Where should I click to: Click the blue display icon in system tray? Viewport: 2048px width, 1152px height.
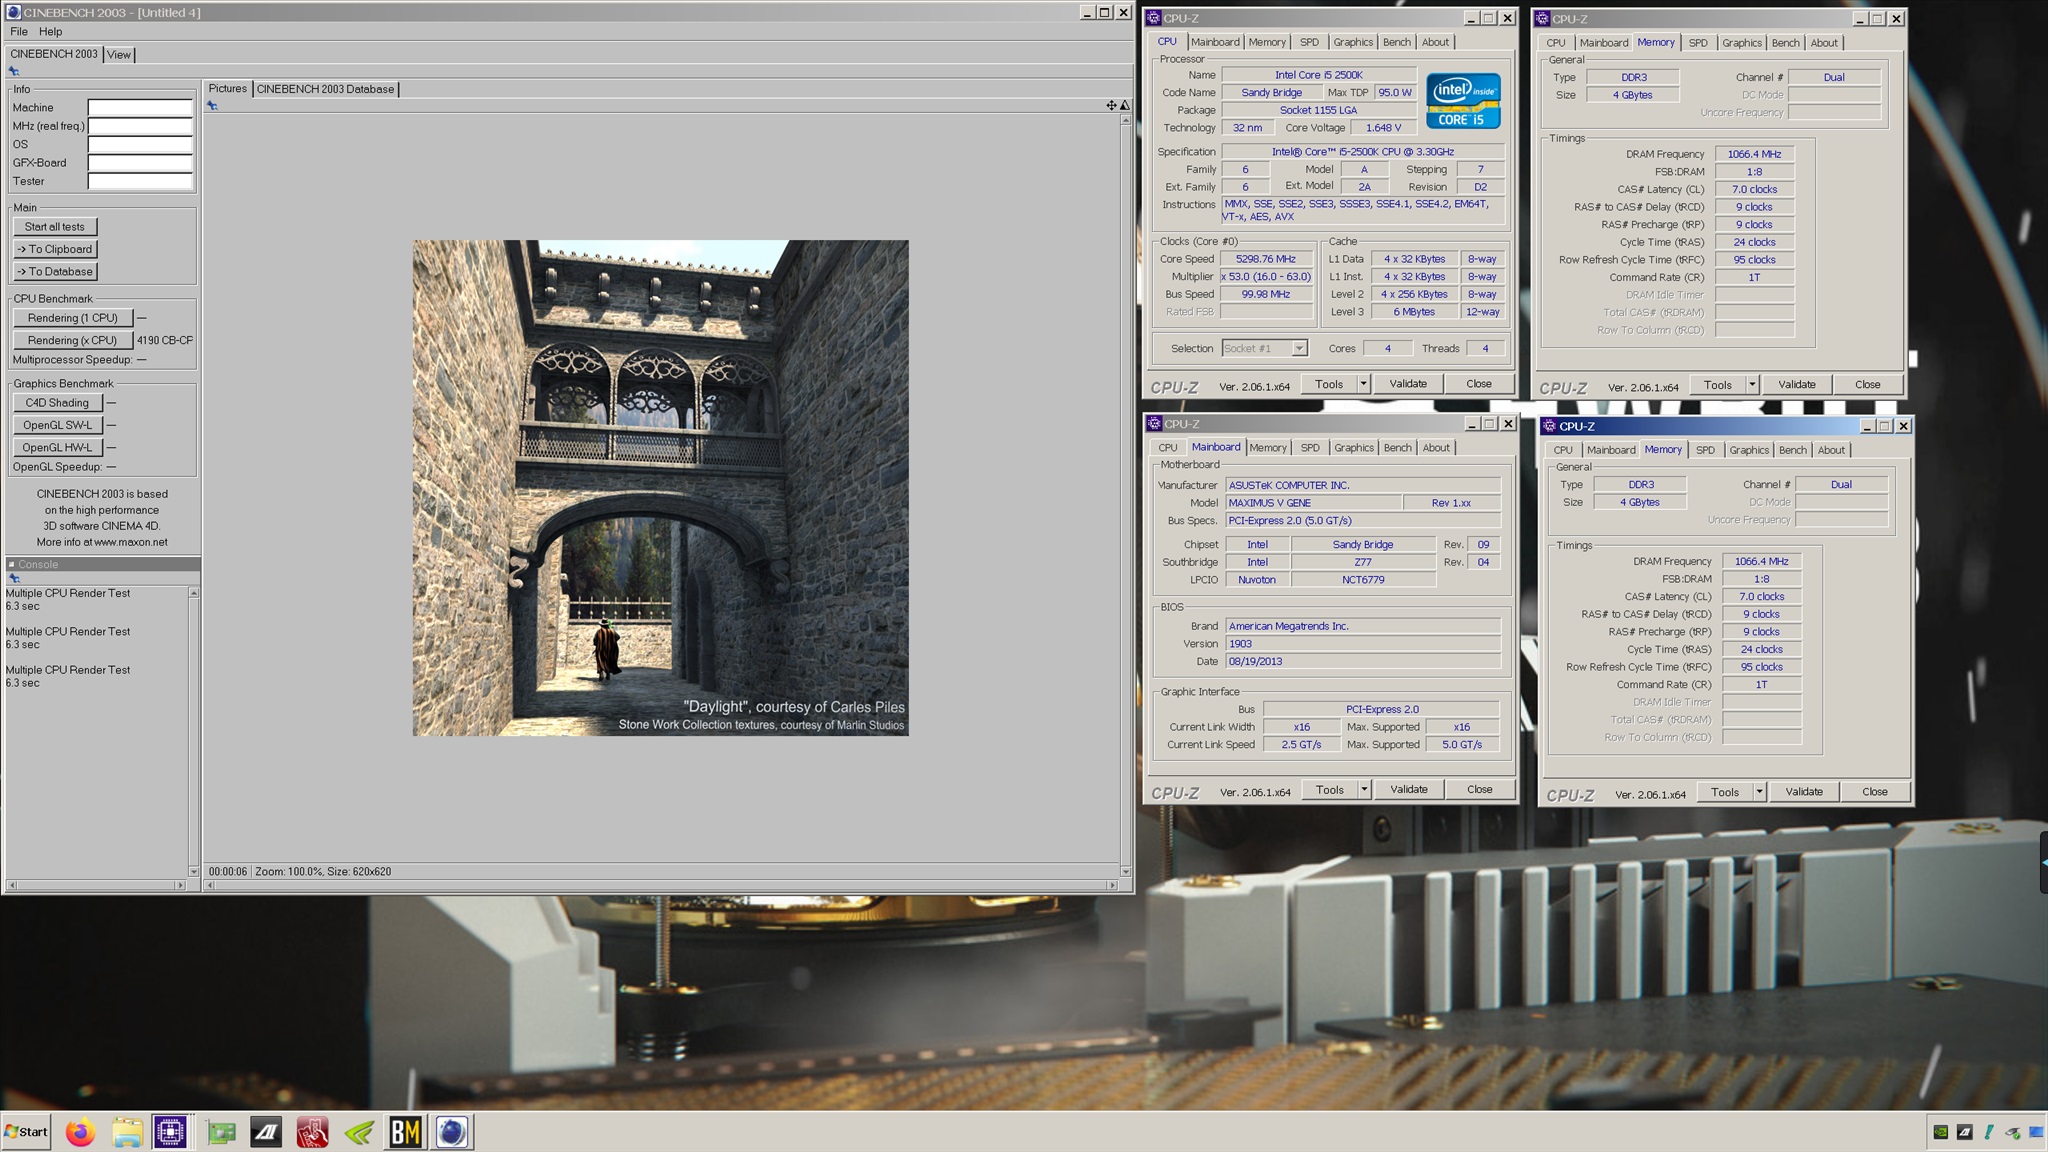pyautogui.click(x=2035, y=1133)
